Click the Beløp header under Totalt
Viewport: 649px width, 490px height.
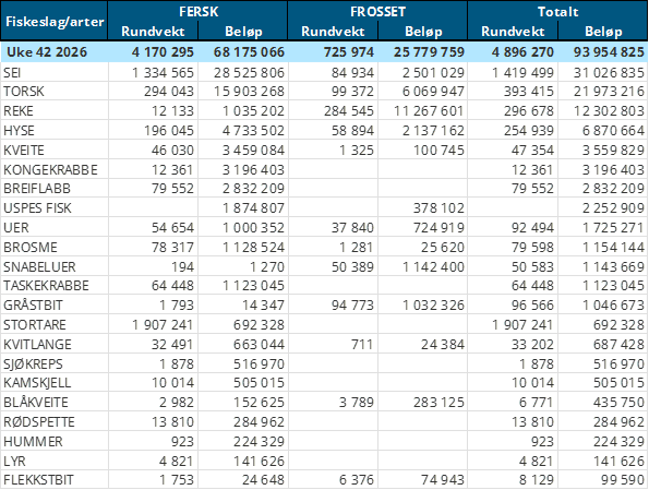coord(603,31)
